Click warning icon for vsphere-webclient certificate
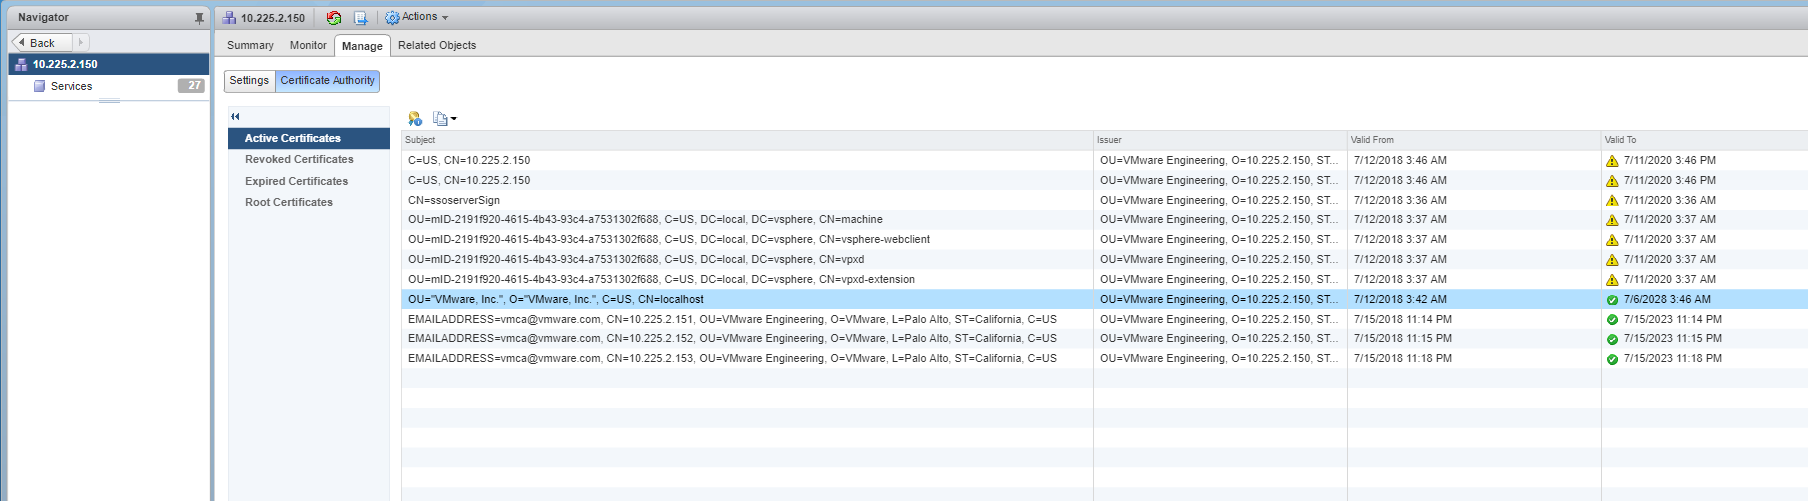Viewport: 1808px width, 501px height. [x=1612, y=240]
